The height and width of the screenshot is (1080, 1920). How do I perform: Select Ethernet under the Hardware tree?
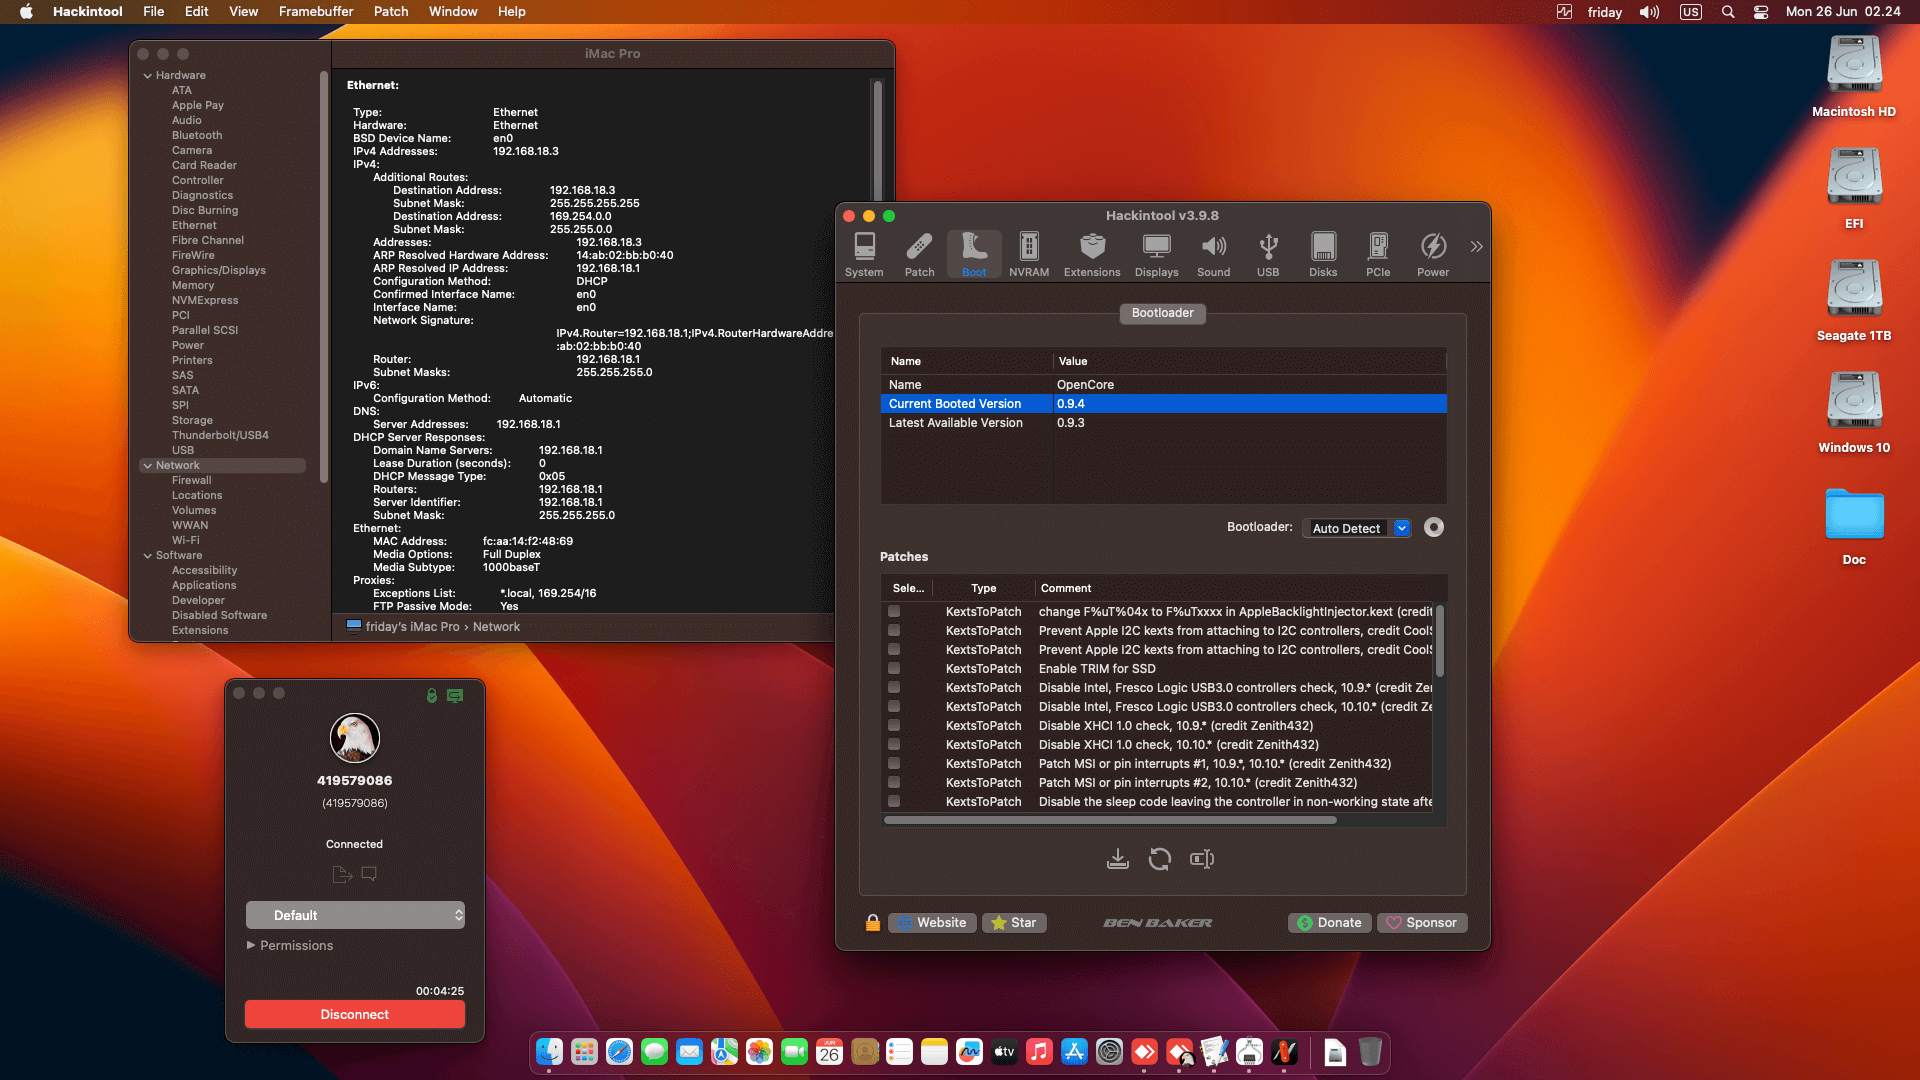pos(194,225)
